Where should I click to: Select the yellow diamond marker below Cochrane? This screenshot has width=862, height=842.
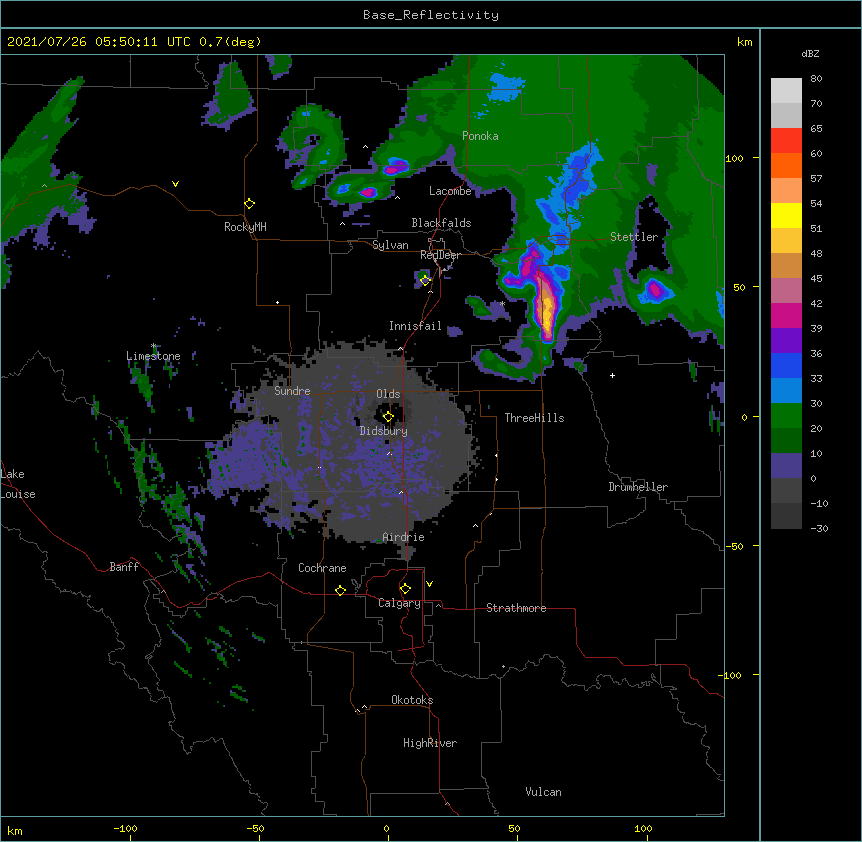point(340,590)
